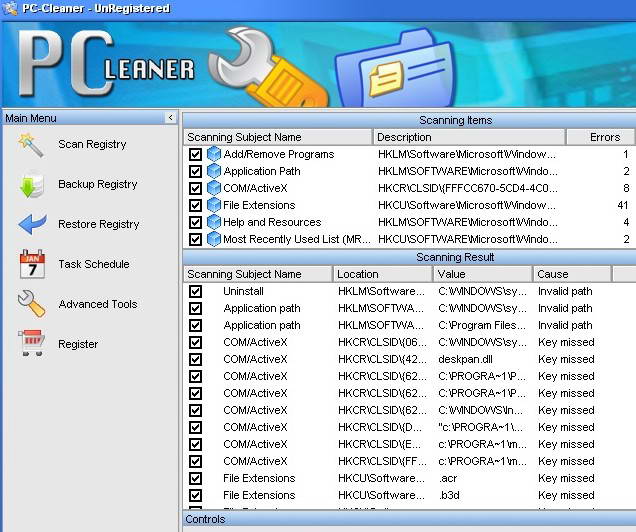636x532 pixels.
Task: Uncheck the Add/Remove Programs scanning item
Action: point(196,154)
